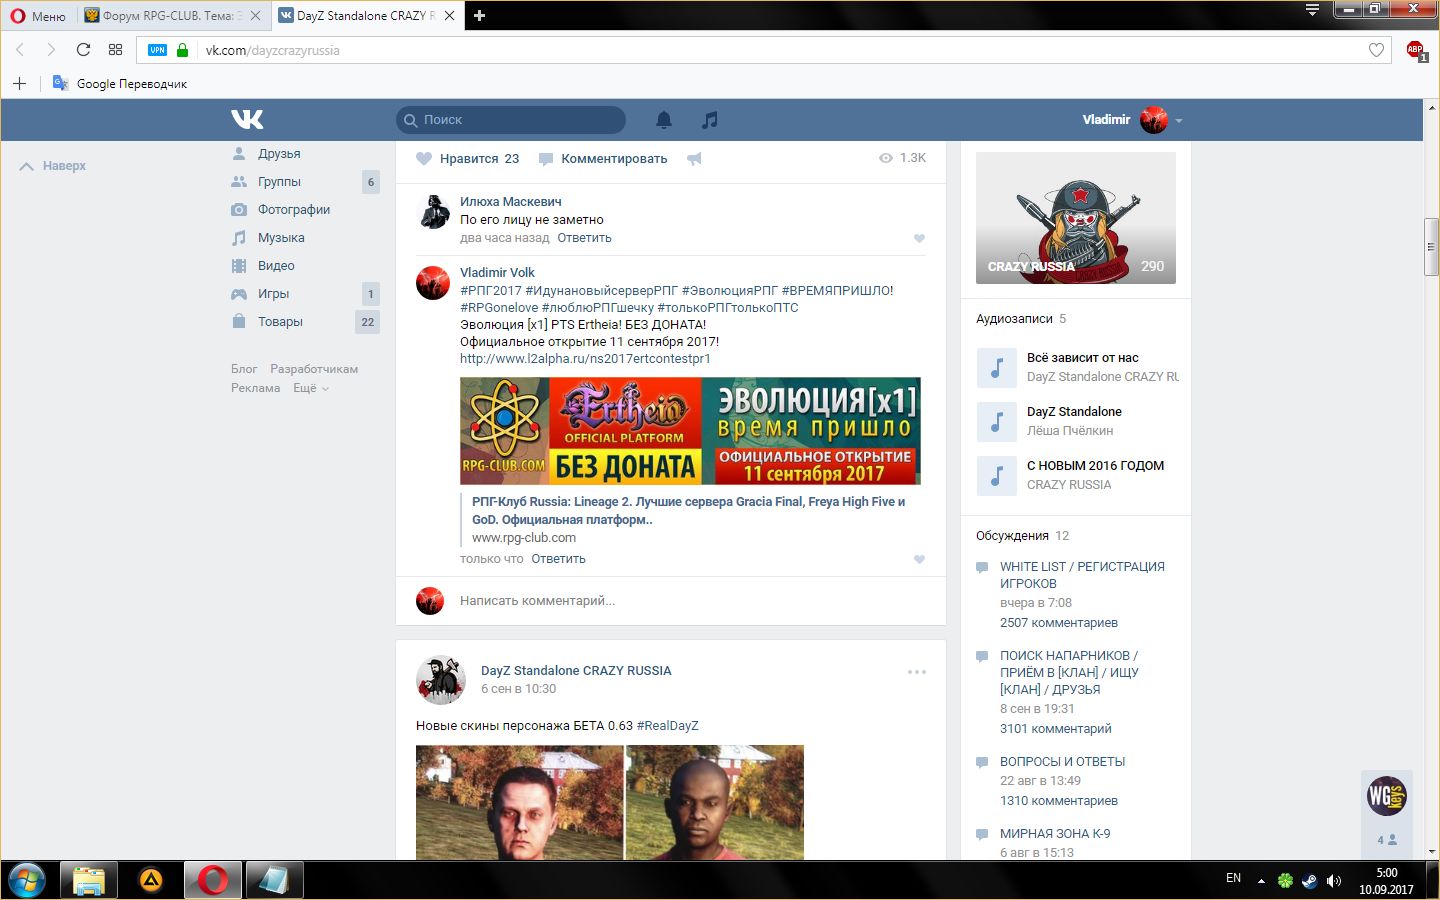Open Илюха Маскевич profile name

[511, 202]
